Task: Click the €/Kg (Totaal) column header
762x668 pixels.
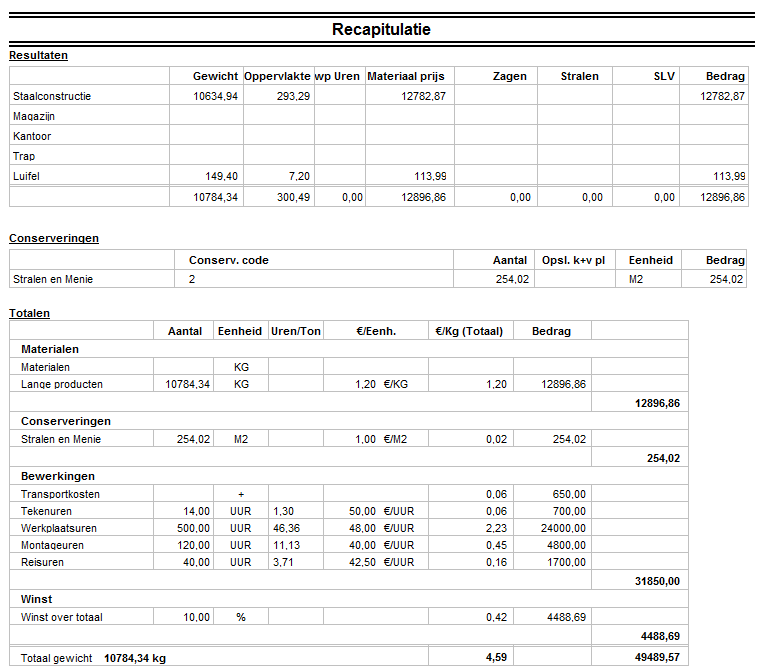Action: 469,331
